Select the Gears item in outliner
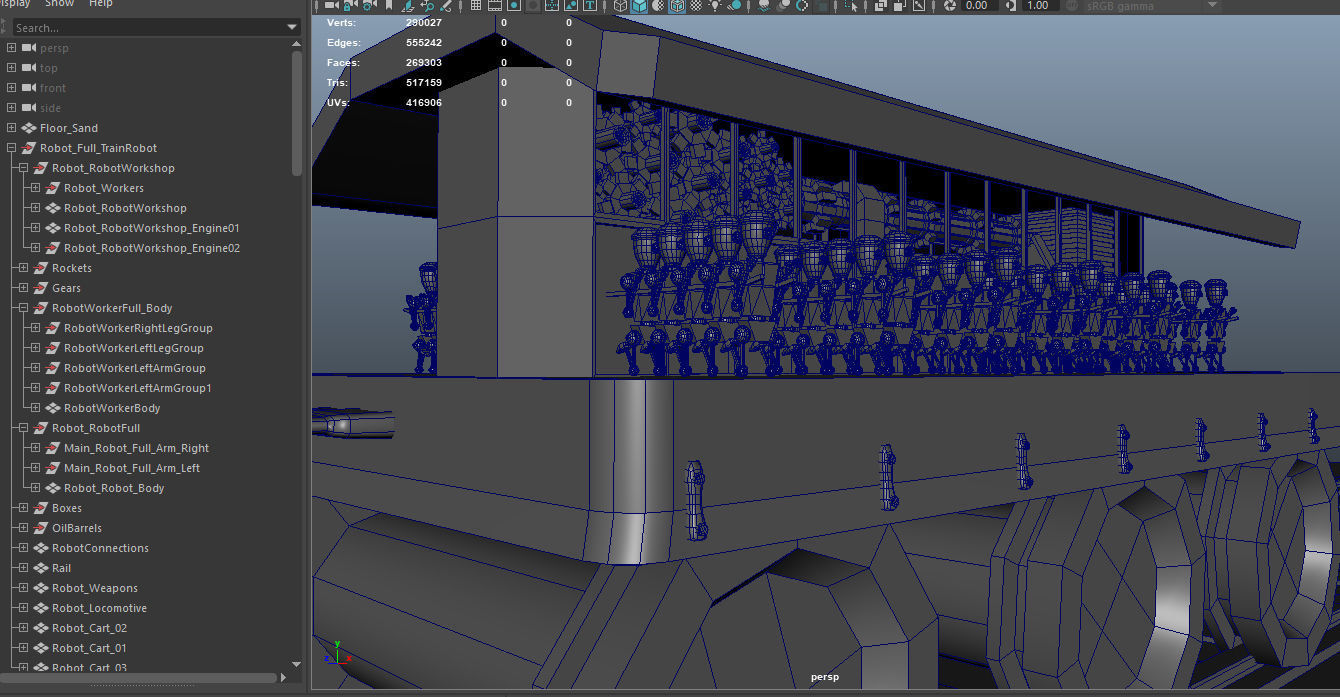1340x697 pixels. 66,288
